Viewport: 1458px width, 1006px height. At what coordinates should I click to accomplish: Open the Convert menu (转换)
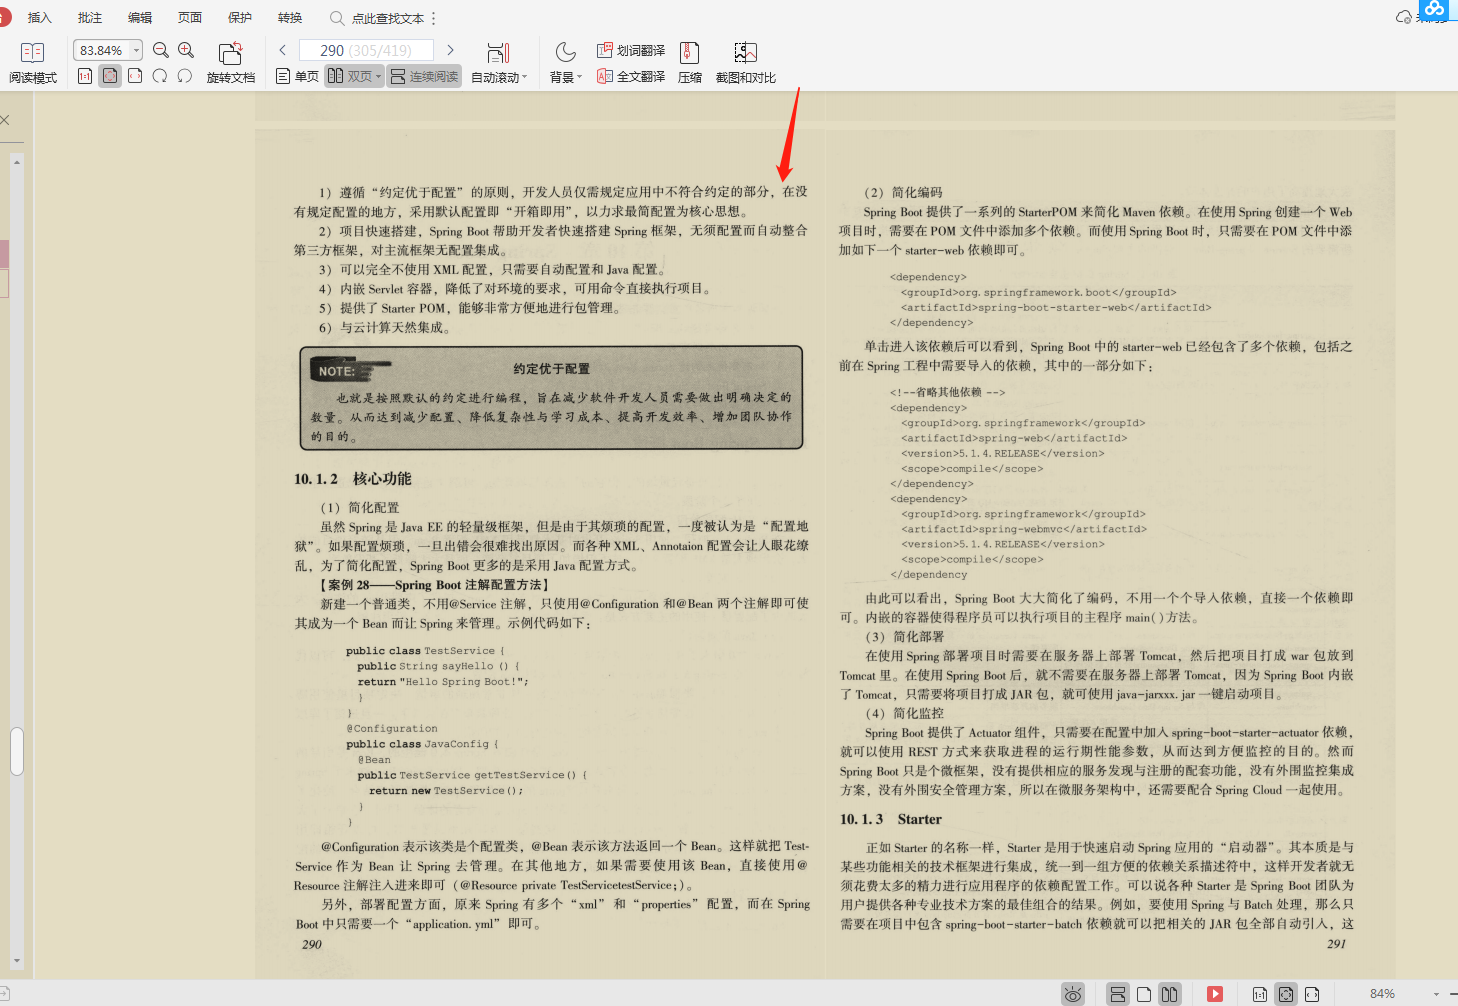(x=289, y=17)
